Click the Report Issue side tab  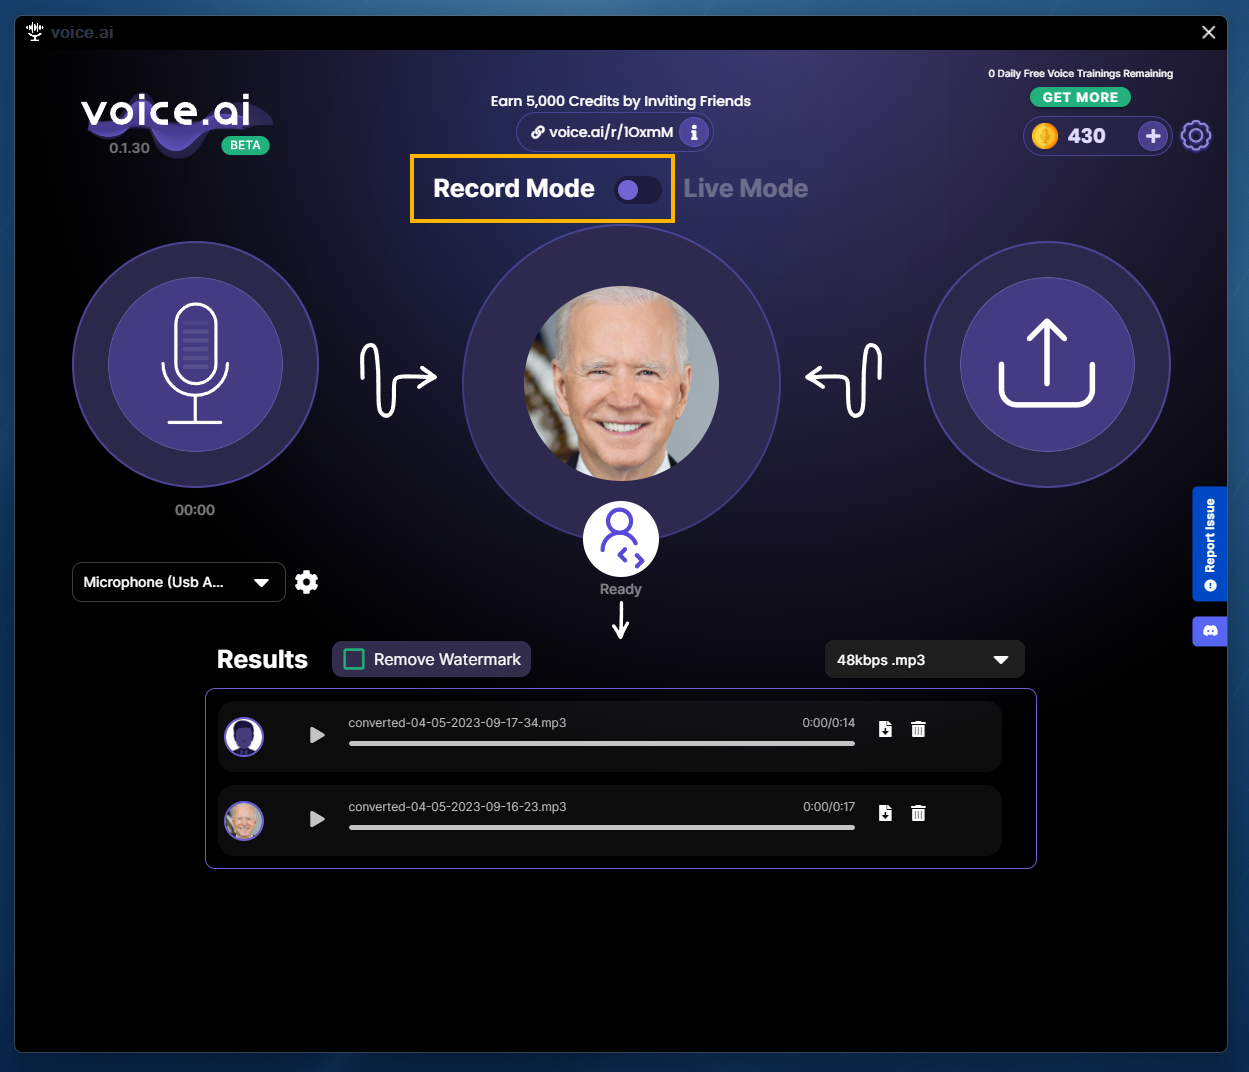1210,544
